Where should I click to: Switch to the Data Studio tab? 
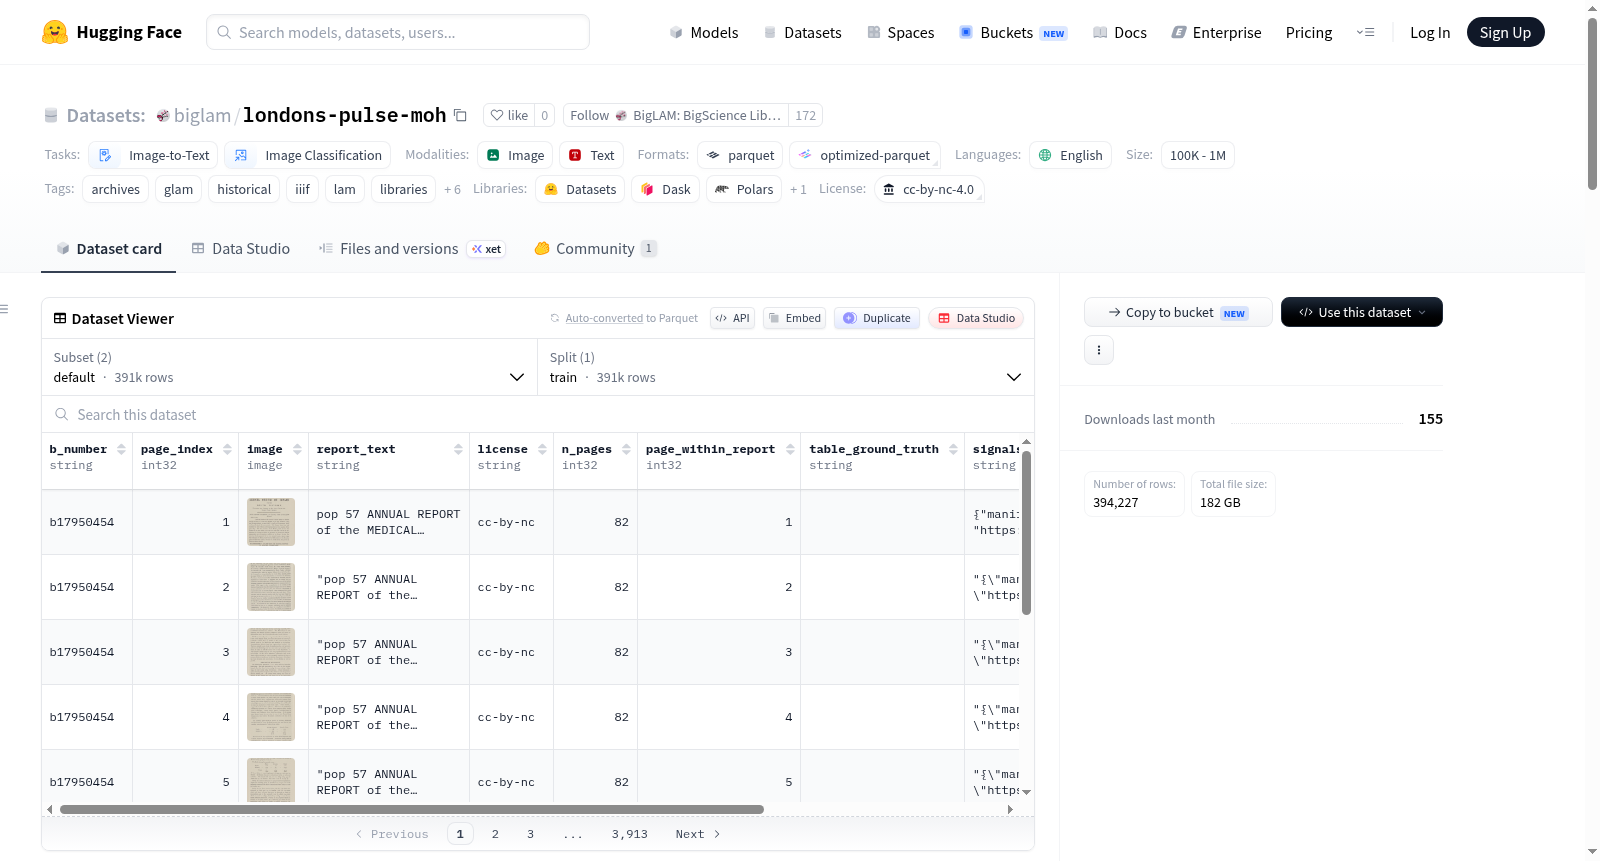pyautogui.click(x=240, y=249)
